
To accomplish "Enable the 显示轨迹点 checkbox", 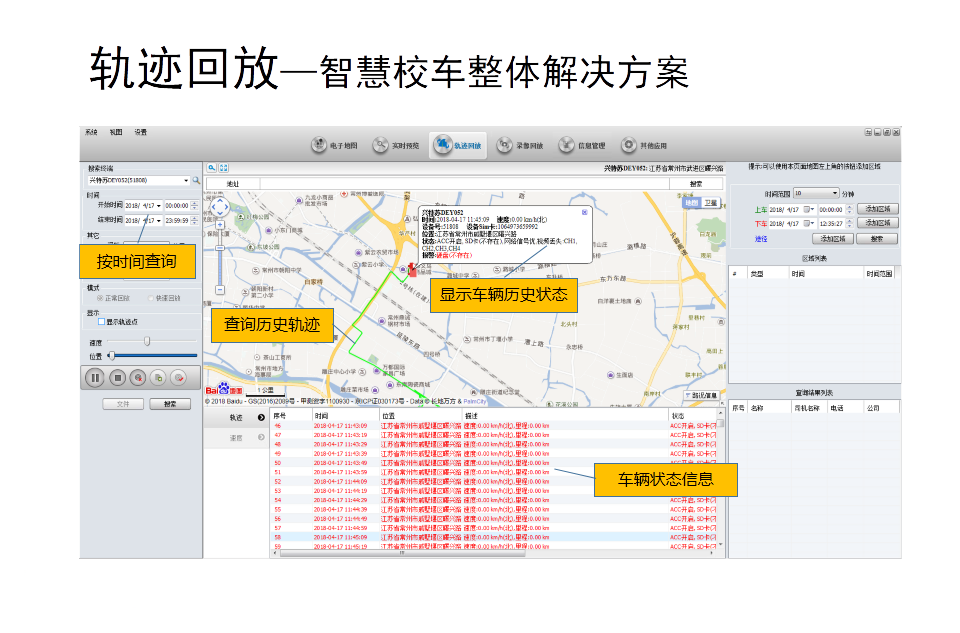I will coord(101,322).
